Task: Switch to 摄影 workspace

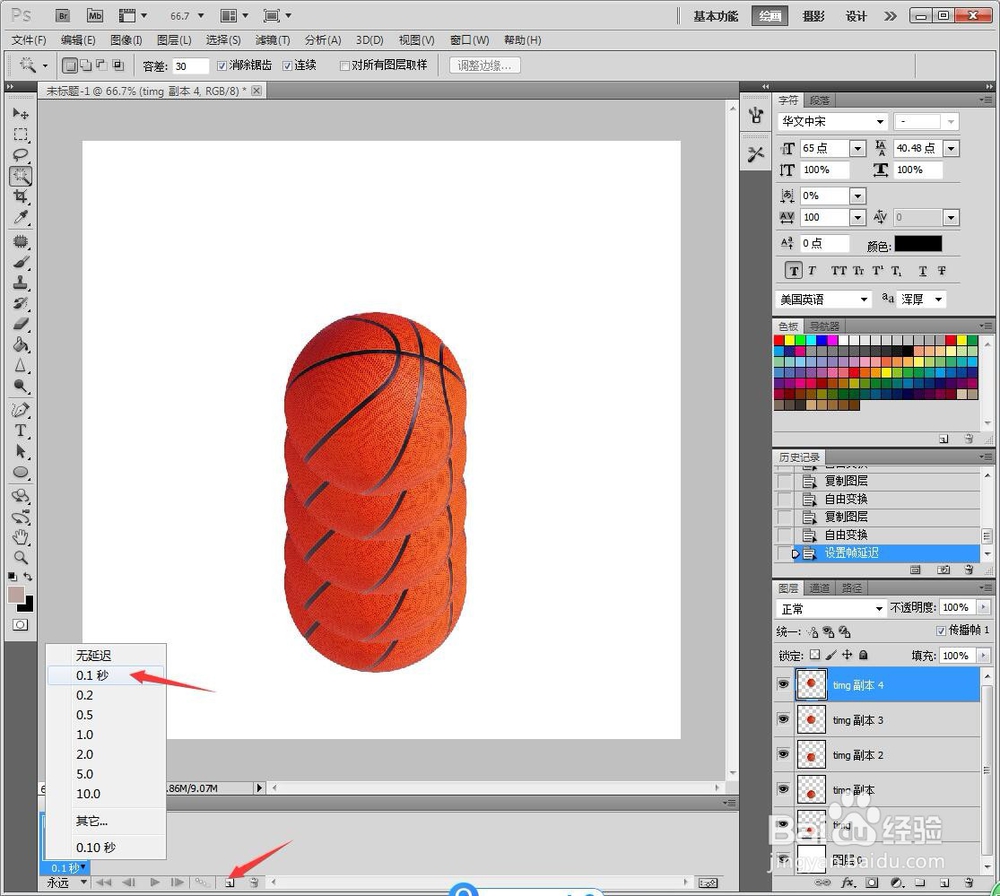Action: pos(813,16)
